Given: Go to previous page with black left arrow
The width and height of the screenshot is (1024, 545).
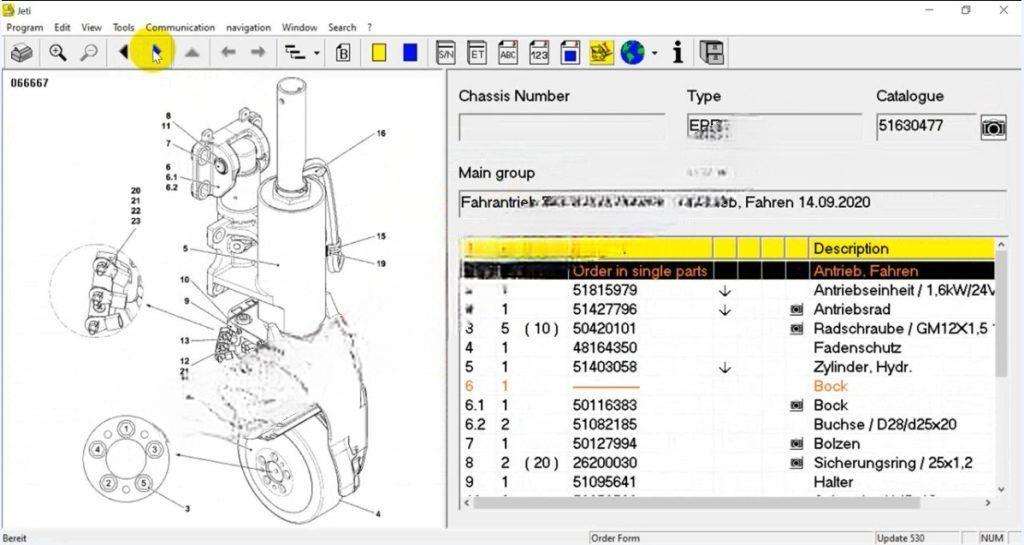Looking at the screenshot, I should coord(124,53).
